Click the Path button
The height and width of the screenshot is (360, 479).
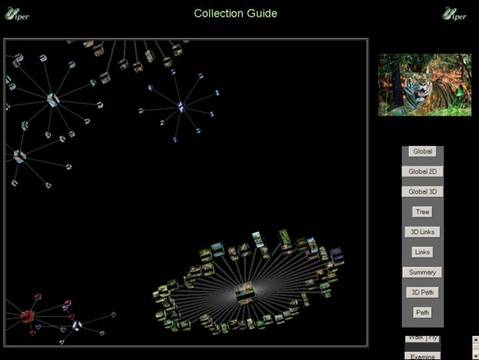(x=422, y=313)
